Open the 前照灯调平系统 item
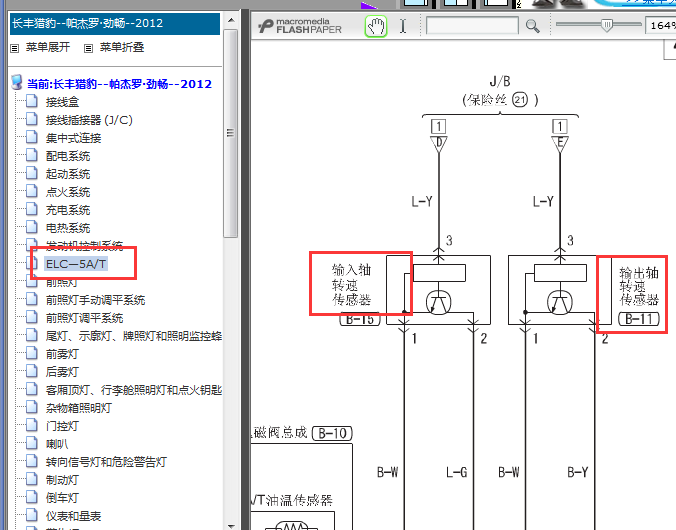Screen dimensions: 676x530 (84, 318)
